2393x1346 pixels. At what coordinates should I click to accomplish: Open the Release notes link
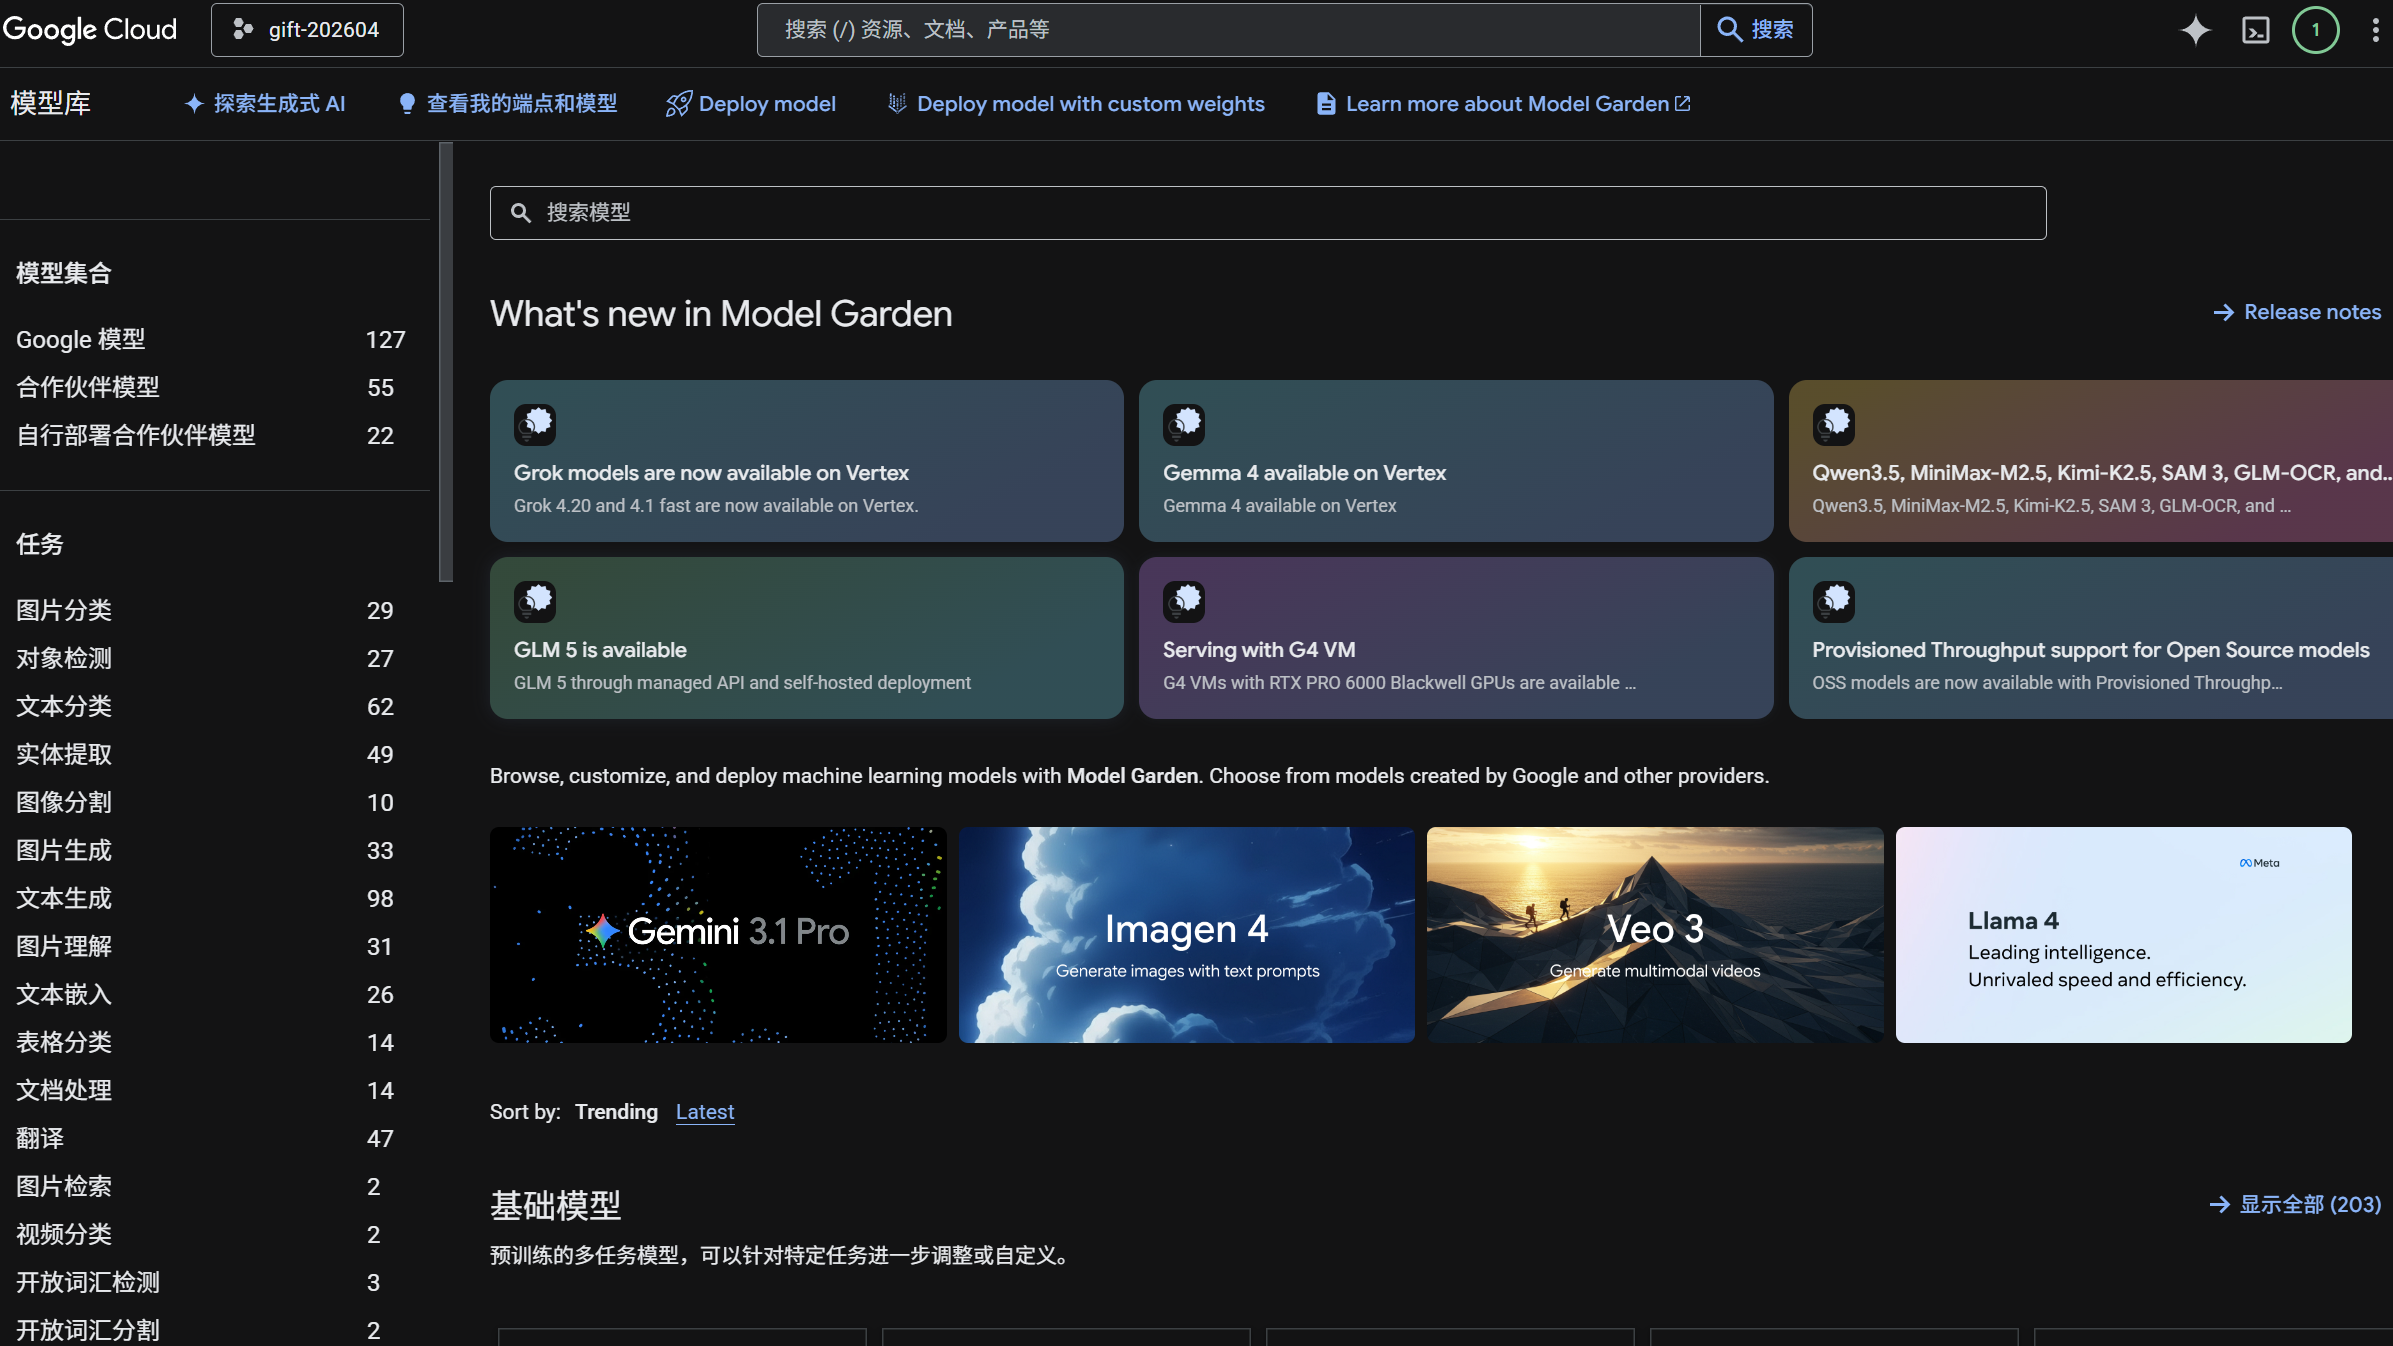(2297, 313)
